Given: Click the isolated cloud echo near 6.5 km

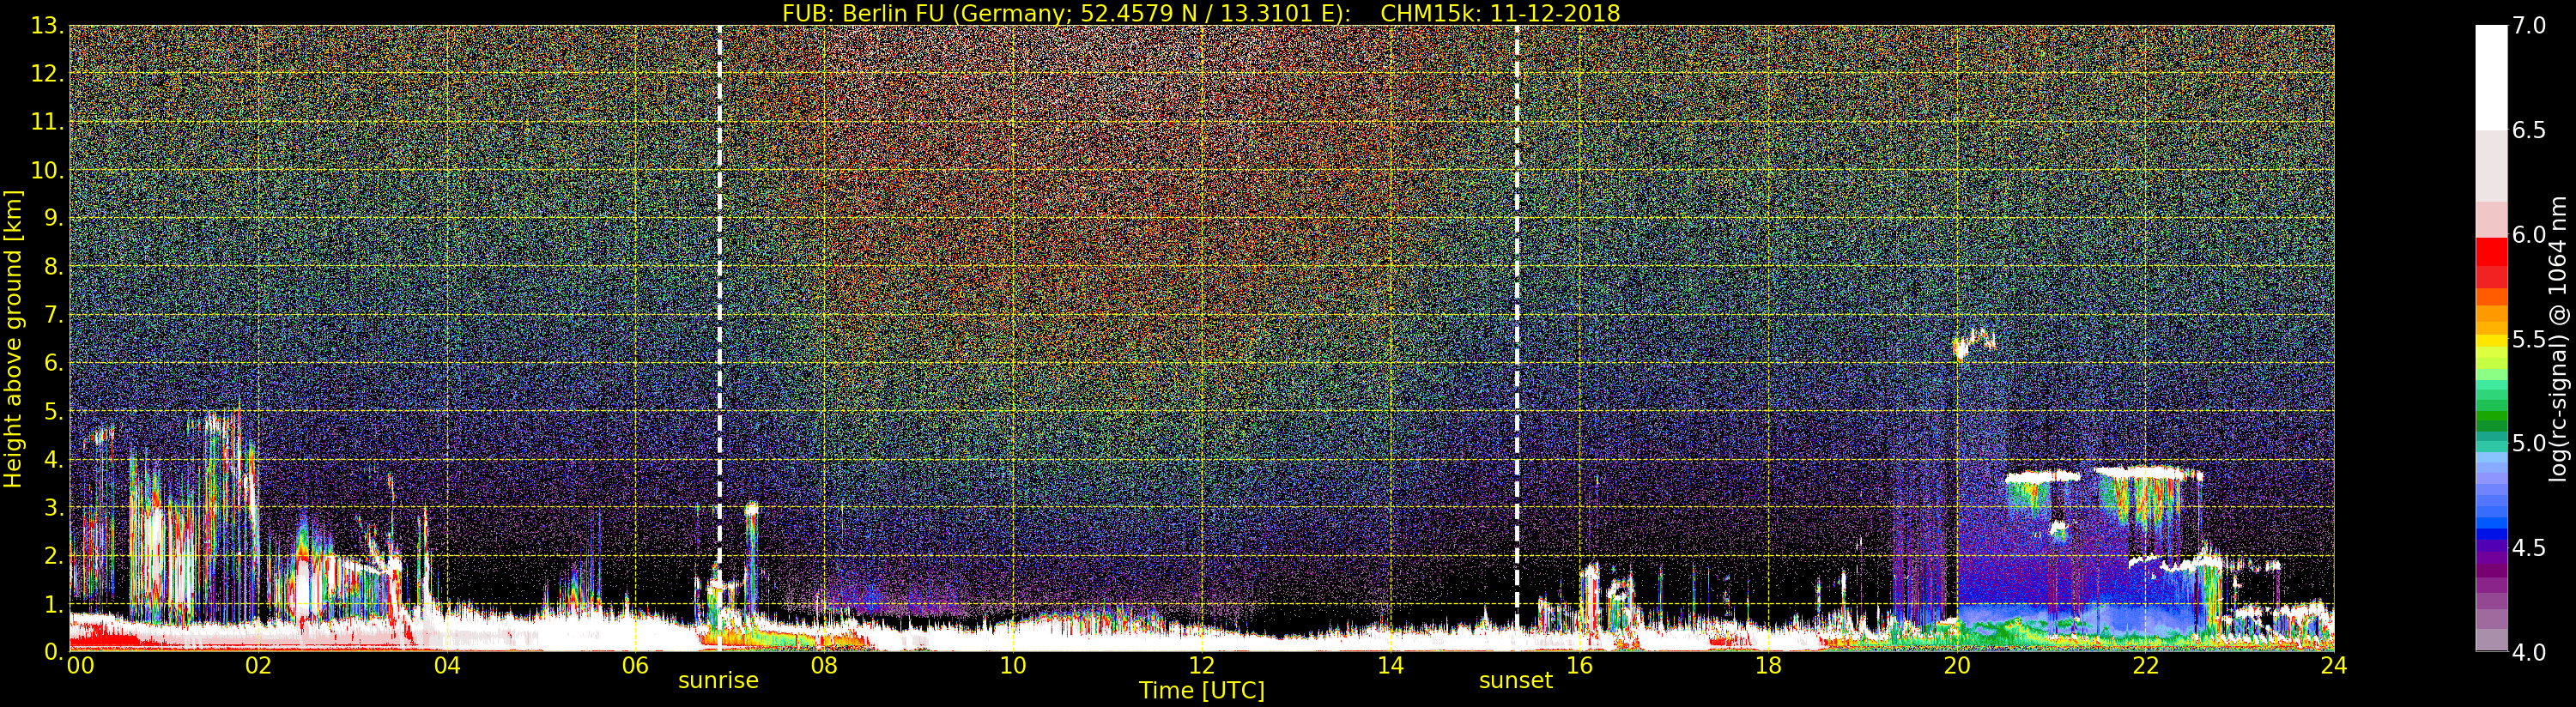Looking at the screenshot, I should [x=1973, y=344].
